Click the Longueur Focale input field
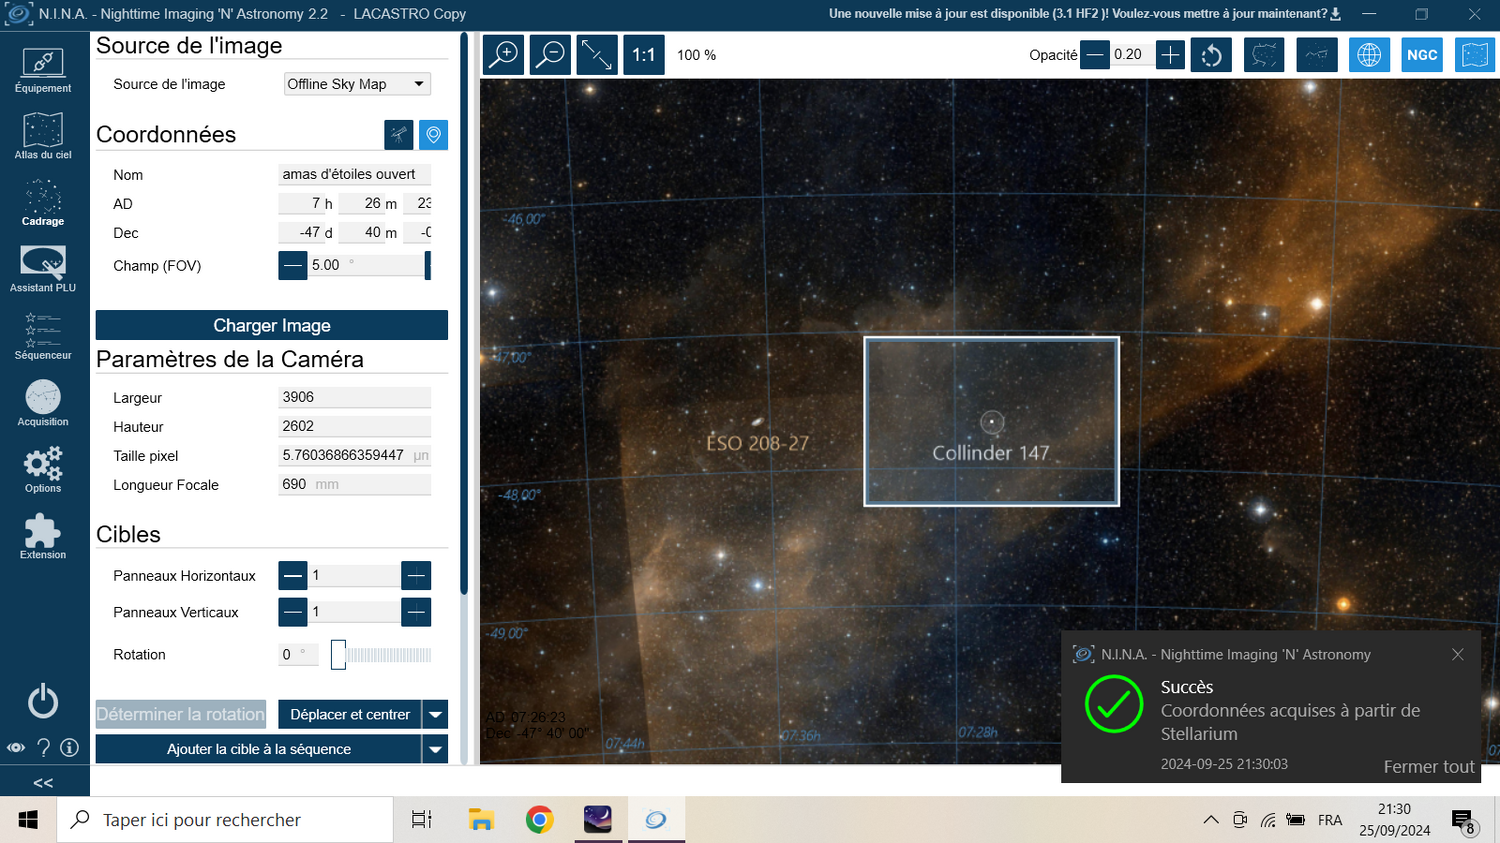1500x843 pixels. click(354, 484)
